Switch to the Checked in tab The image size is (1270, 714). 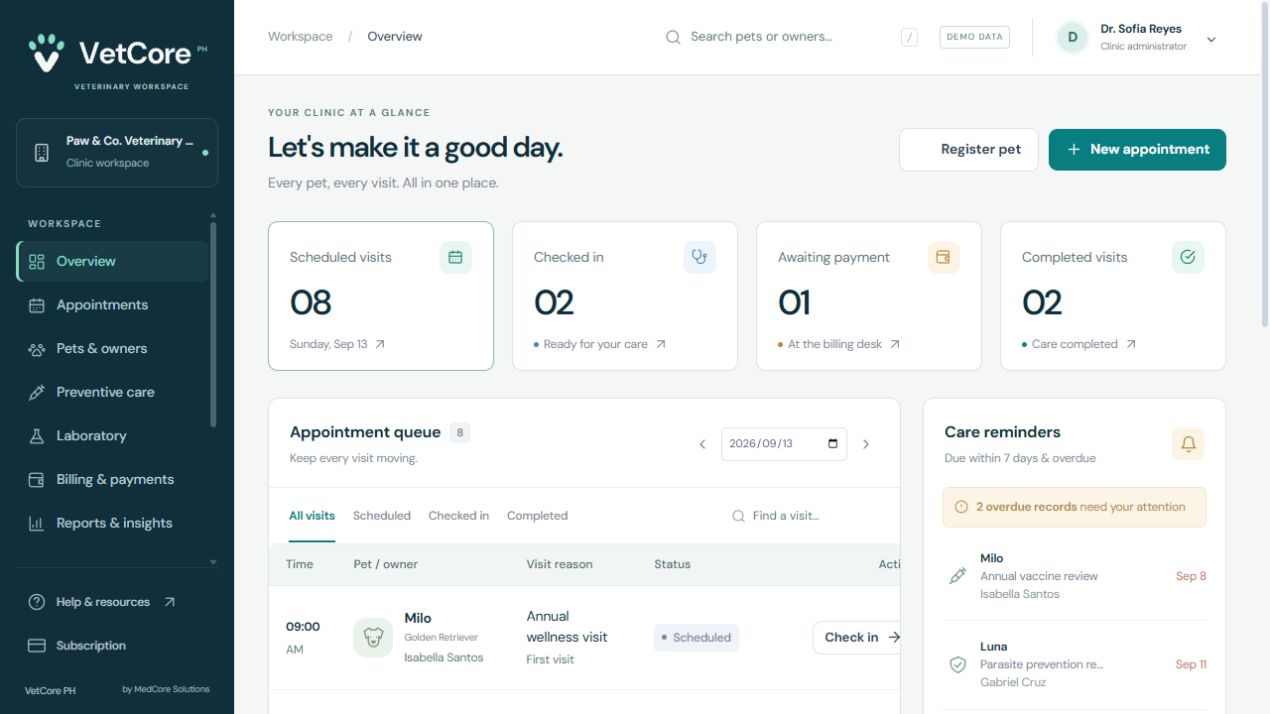(x=459, y=516)
